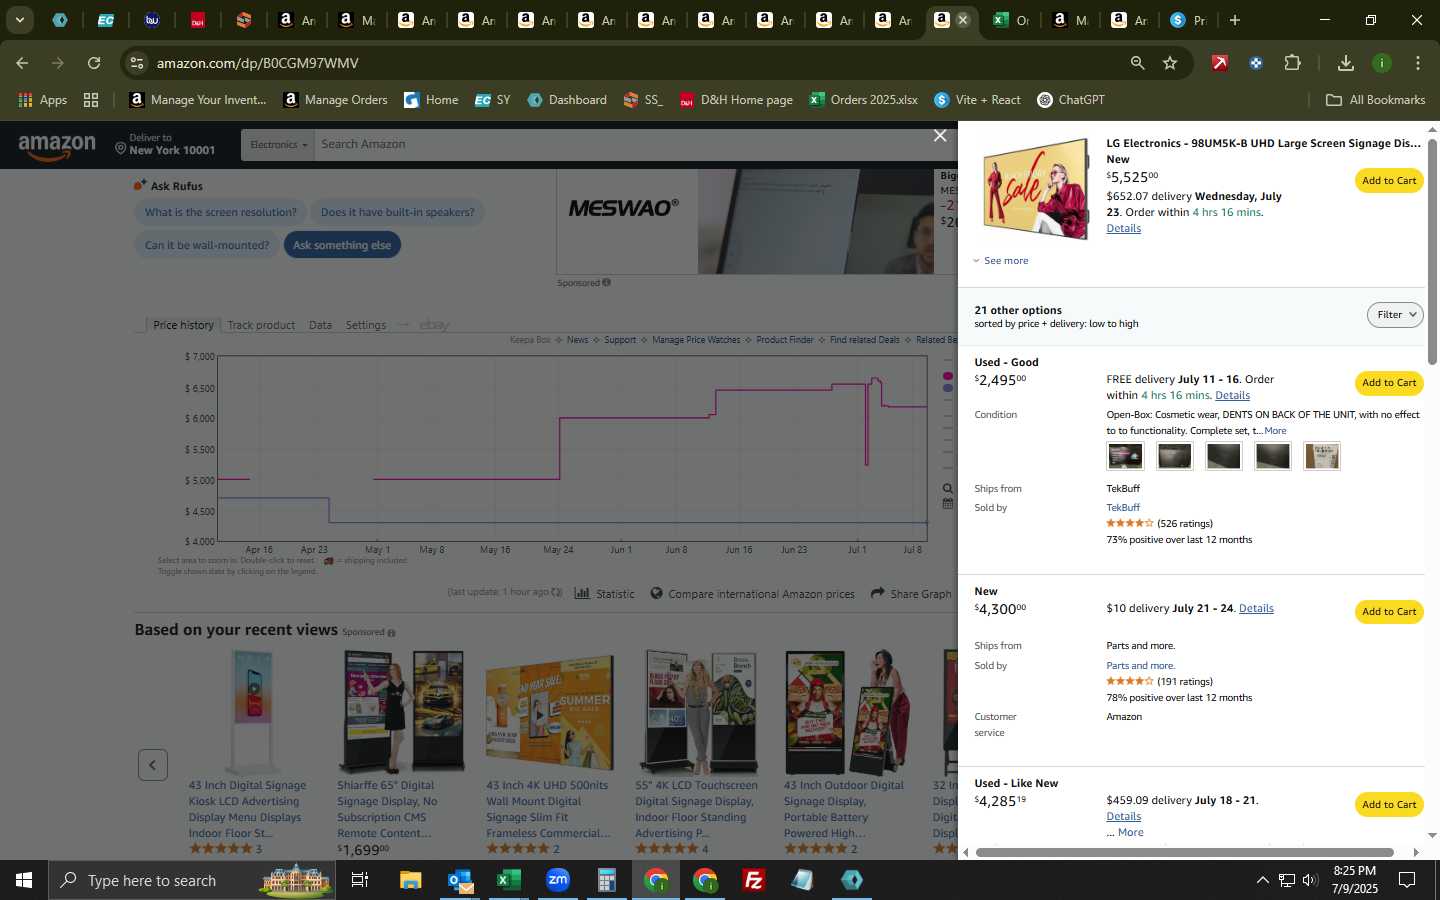Screen dimensions: 1440x900
Task: Open TekBuff seller link
Action: click(x=1123, y=508)
